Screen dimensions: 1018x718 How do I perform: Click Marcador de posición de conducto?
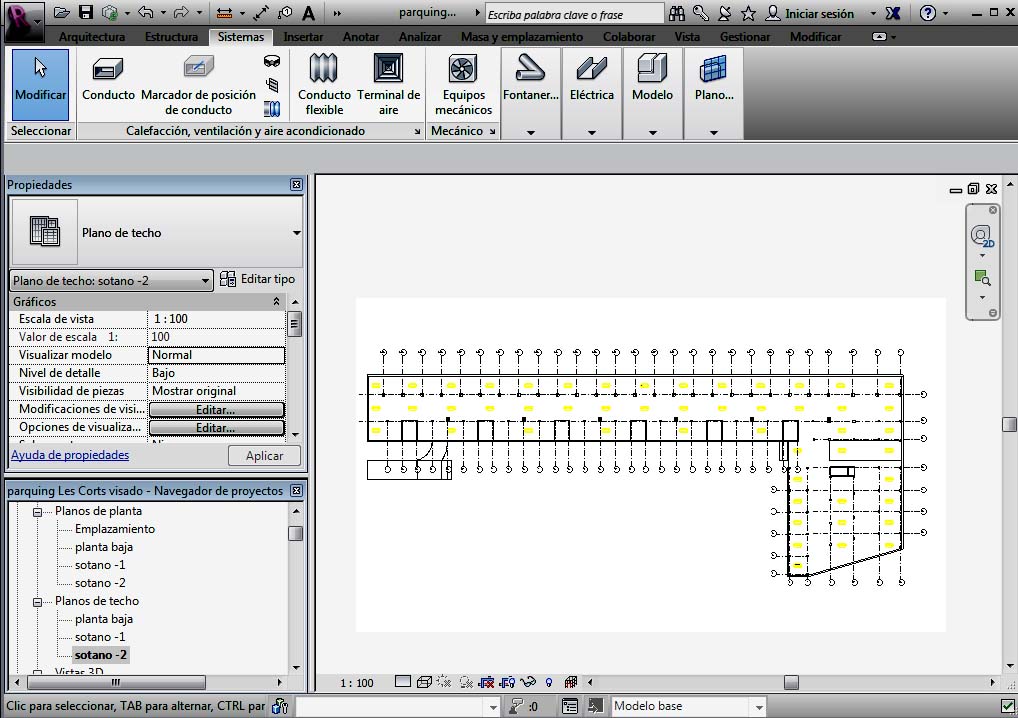click(199, 84)
